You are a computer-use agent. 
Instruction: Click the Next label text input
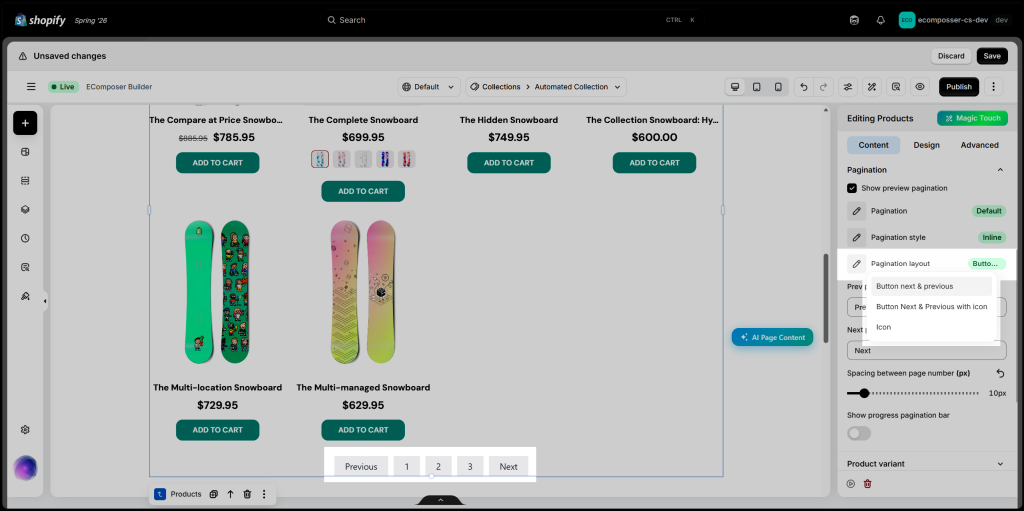coord(927,350)
